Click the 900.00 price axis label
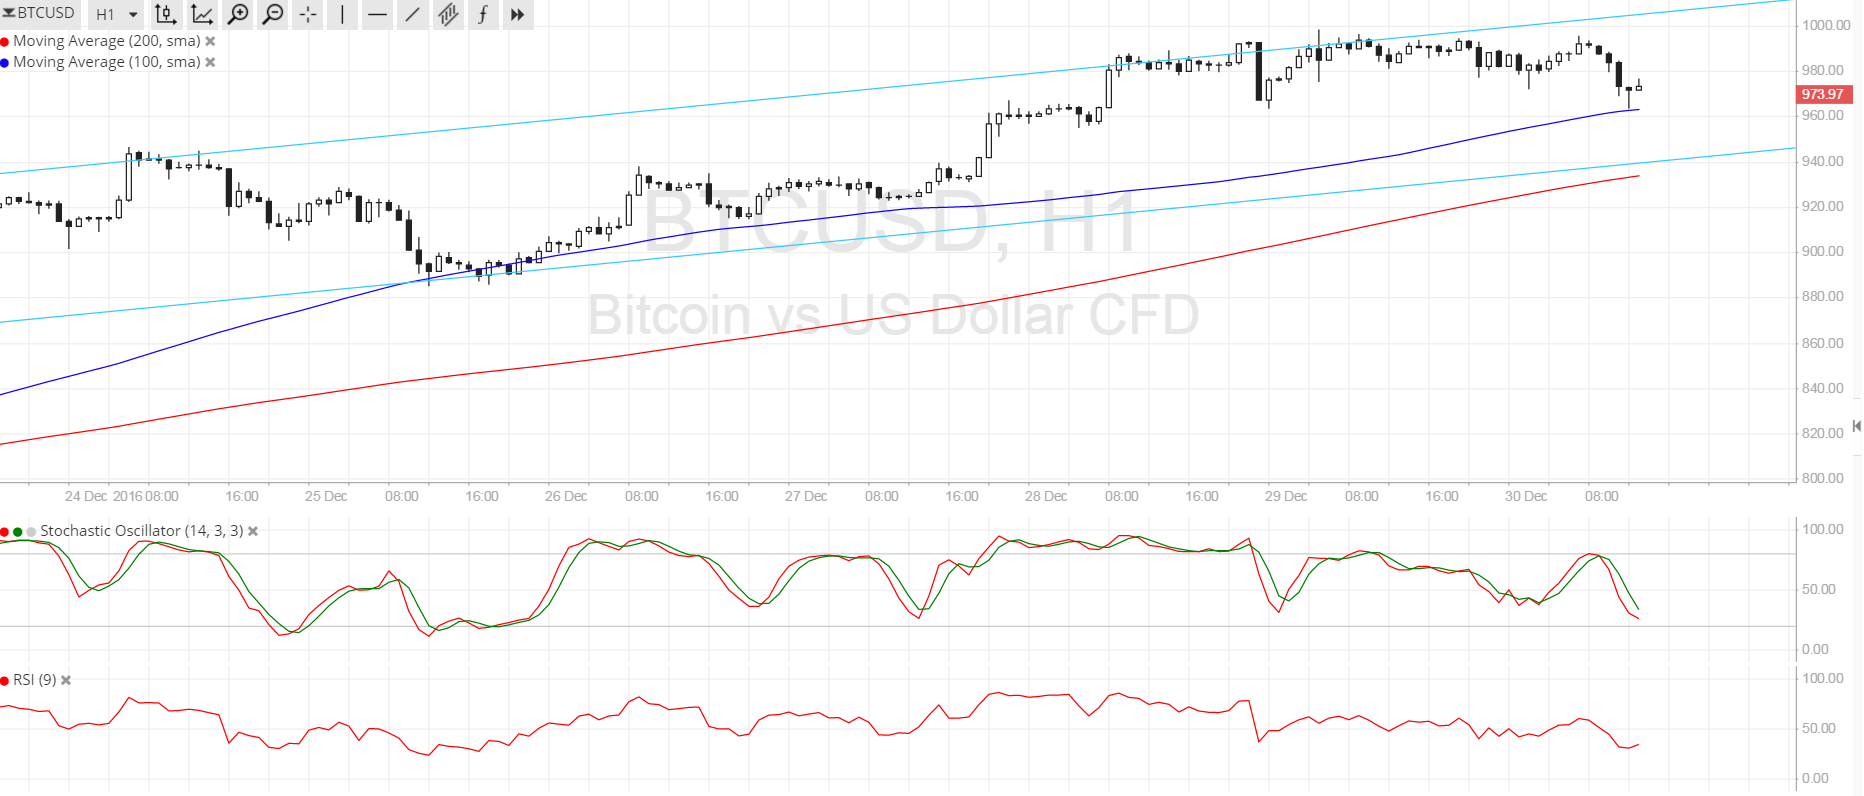Viewport: 1864px width, 796px height. click(x=1823, y=251)
